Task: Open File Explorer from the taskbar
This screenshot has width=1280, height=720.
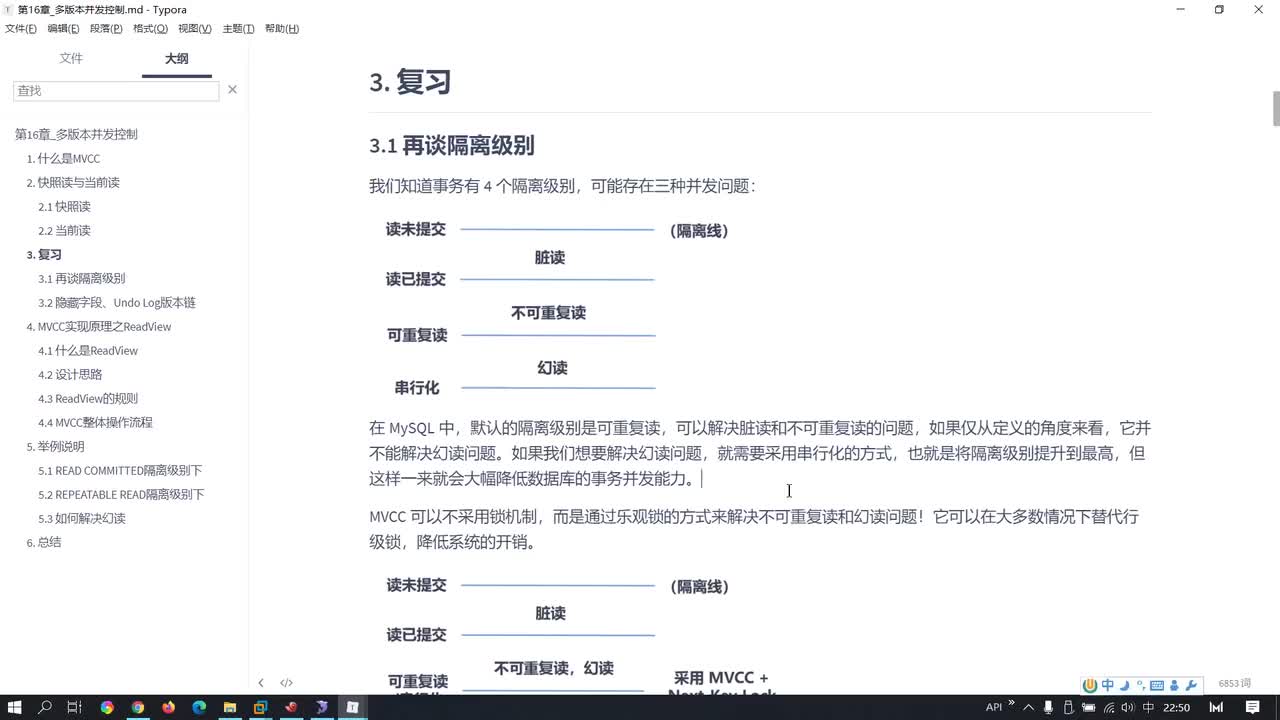Action: (230, 707)
